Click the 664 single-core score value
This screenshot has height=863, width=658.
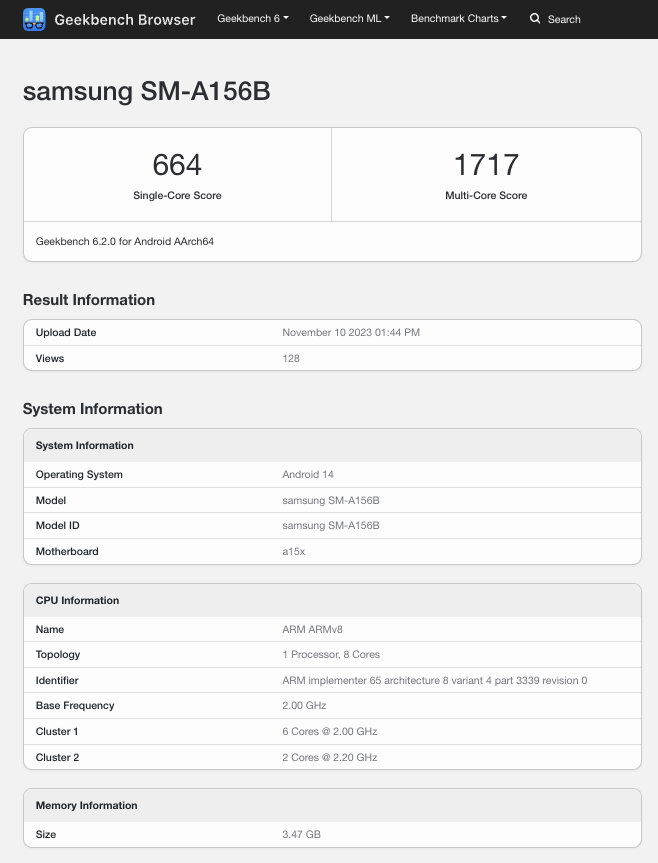pyautogui.click(x=177, y=165)
